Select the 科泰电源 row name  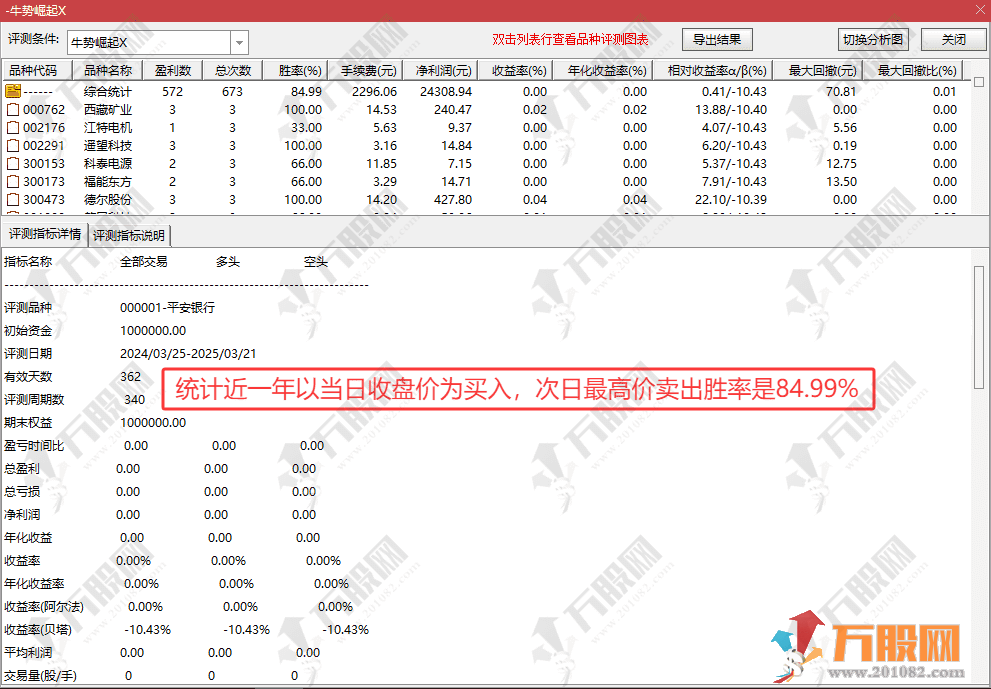[x=108, y=164]
